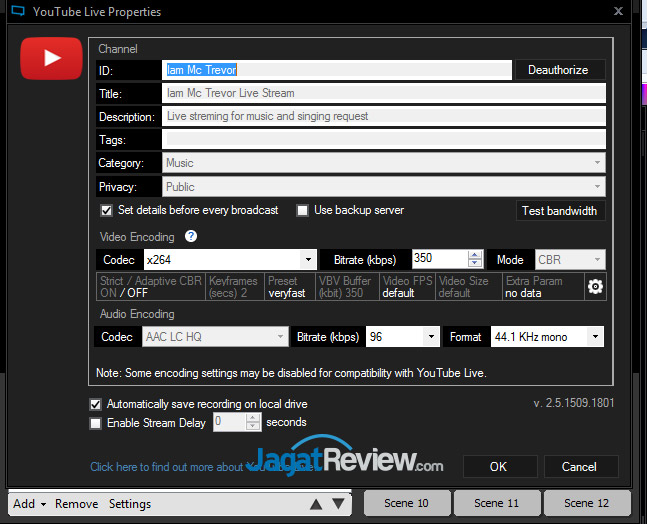
Task: Enable Use backup server checkbox
Action: point(302,211)
